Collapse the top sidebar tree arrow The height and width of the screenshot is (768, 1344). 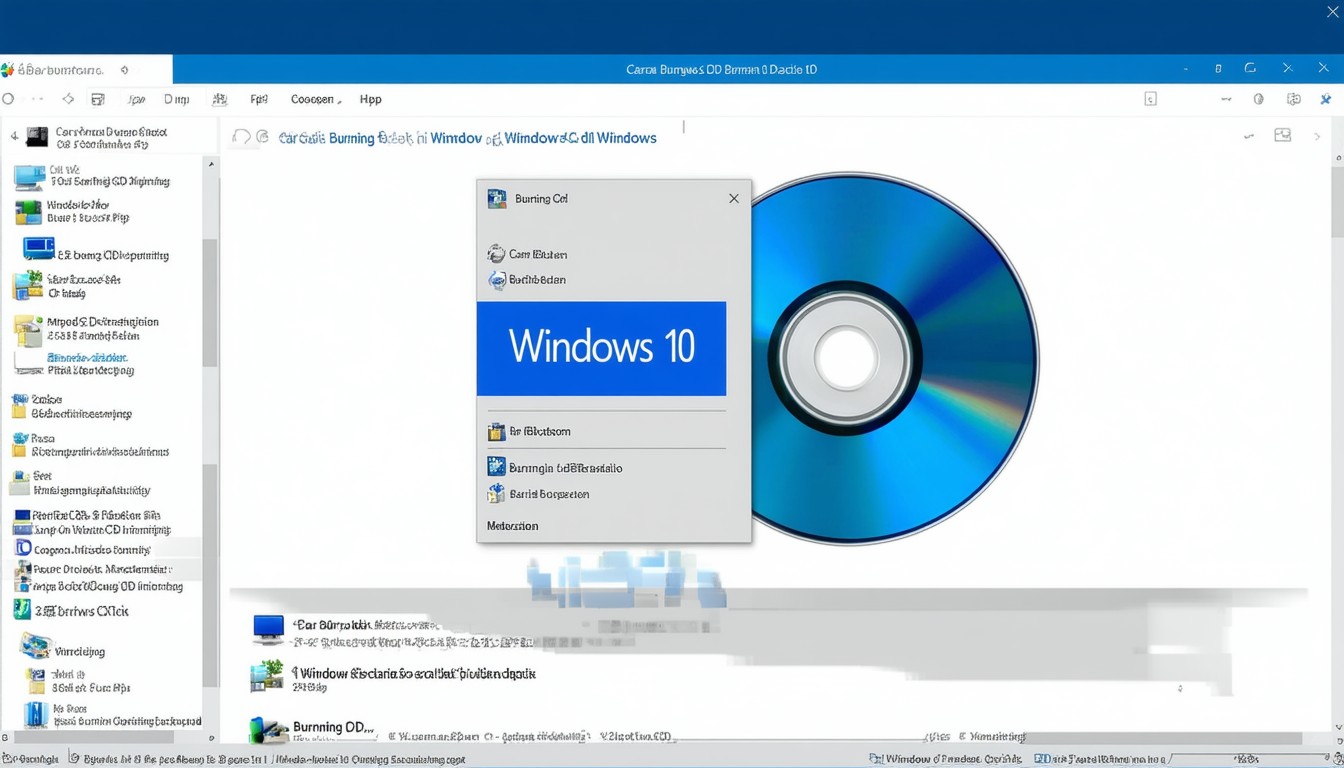[14, 136]
